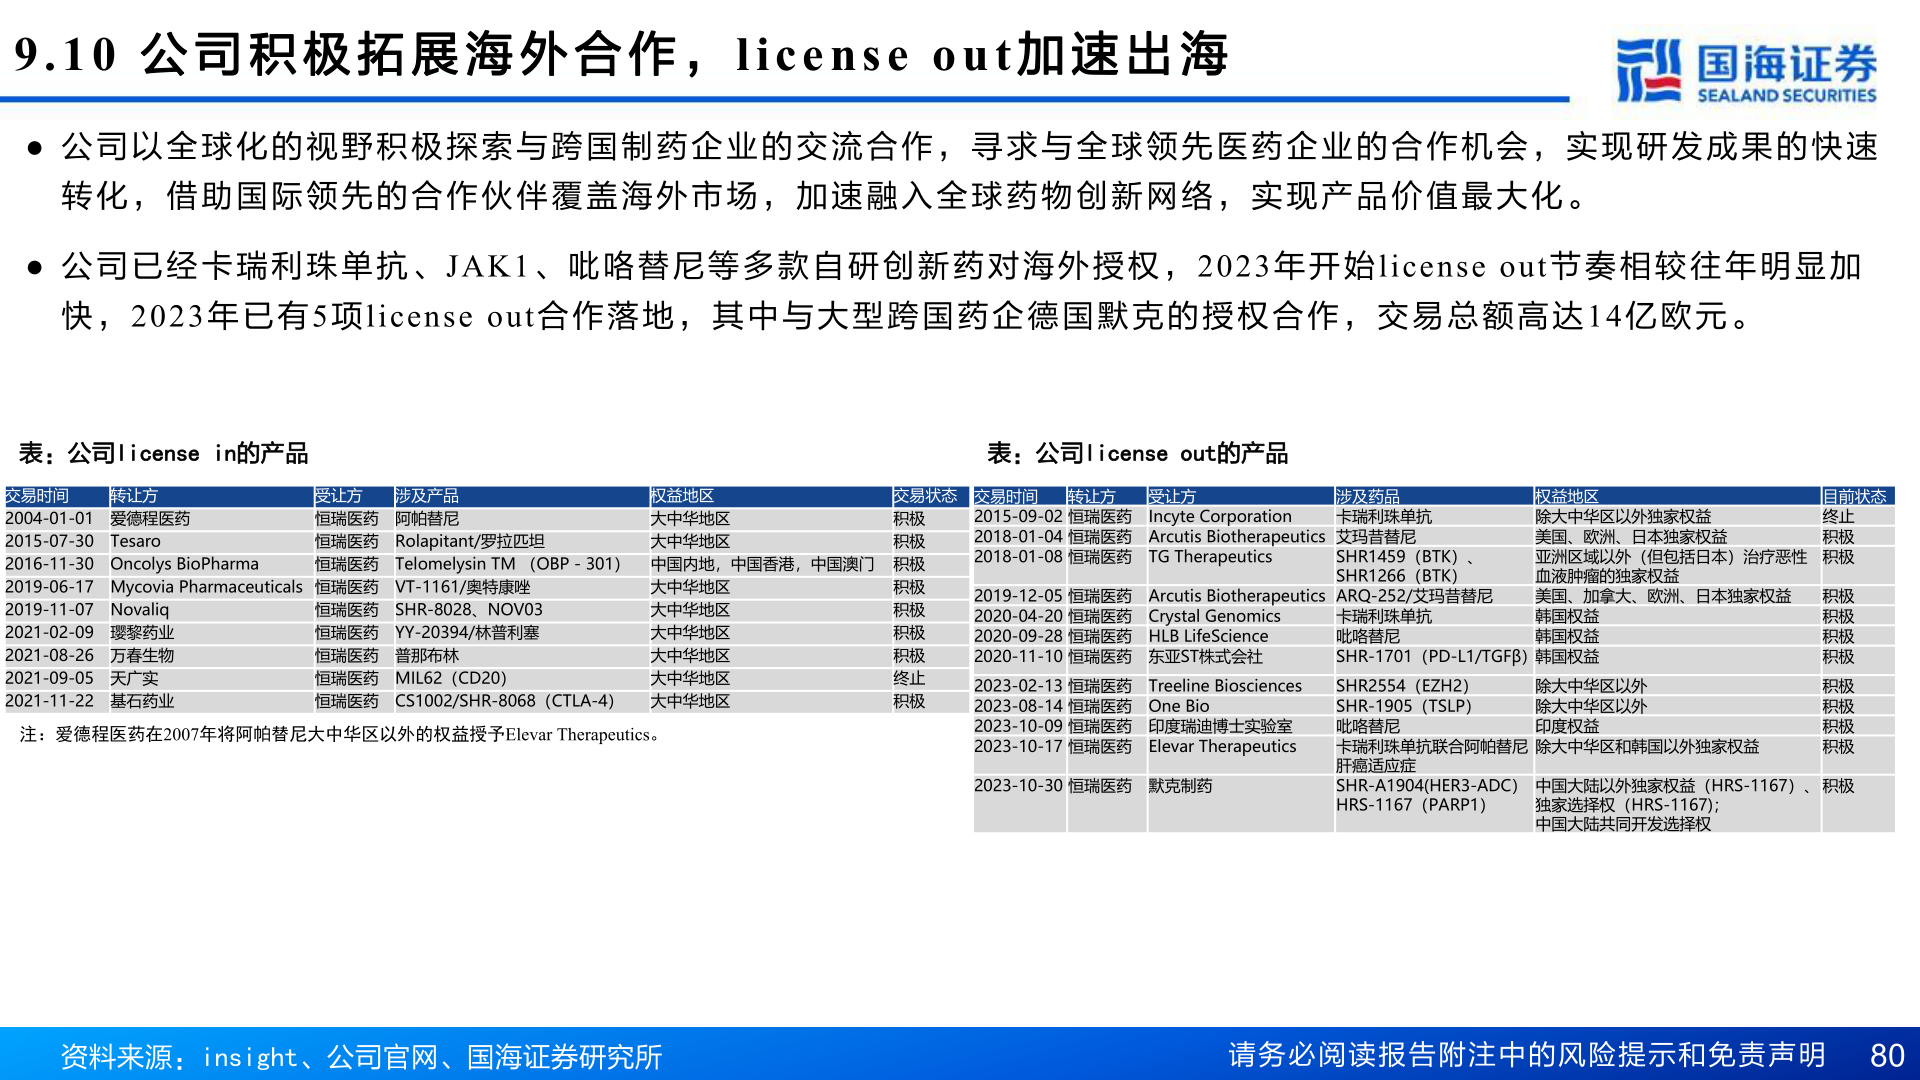Click the source line '资料来源：insight'
The image size is (1920, 1080).
click(361, 1057)
